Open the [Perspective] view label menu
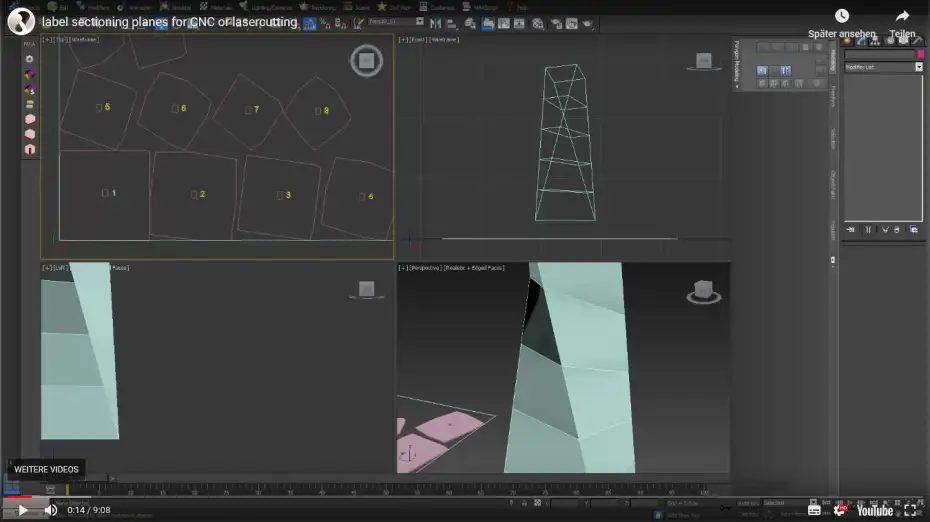Viewport: 930px width, 522px height. tap(425, 268)
